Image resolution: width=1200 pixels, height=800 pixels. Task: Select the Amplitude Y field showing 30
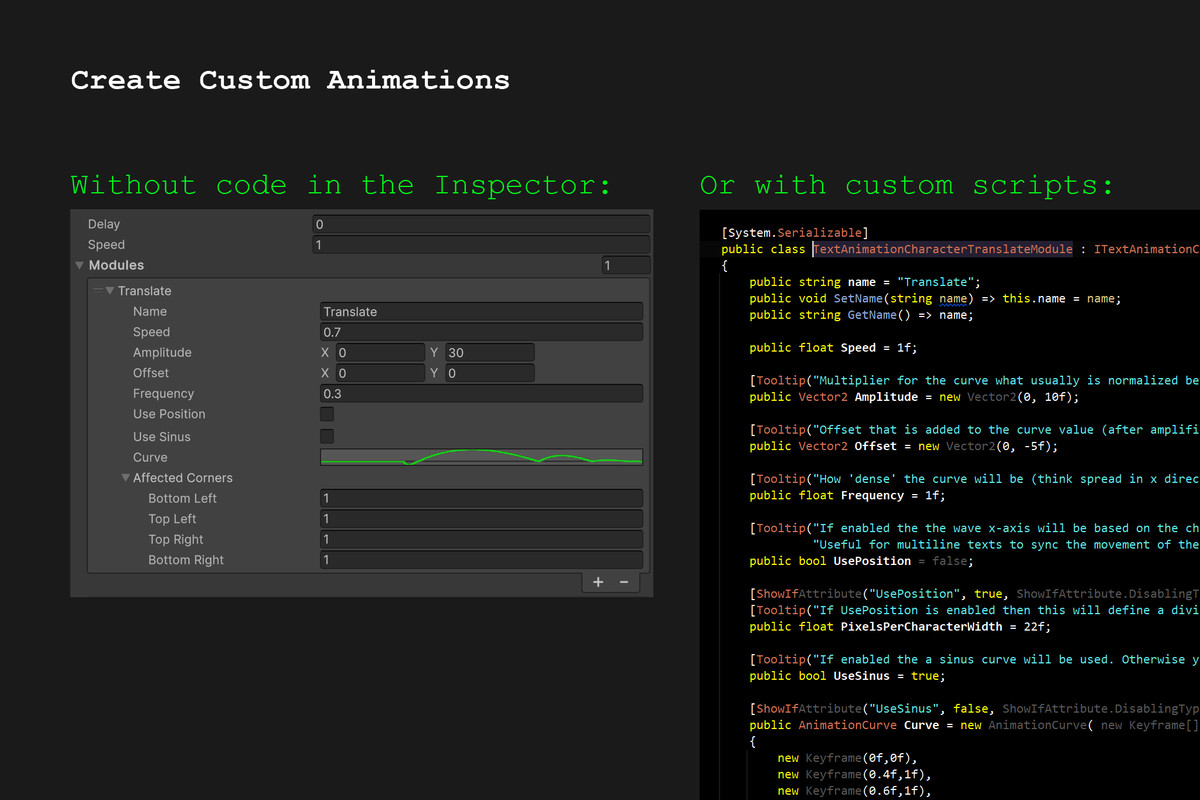489,353
